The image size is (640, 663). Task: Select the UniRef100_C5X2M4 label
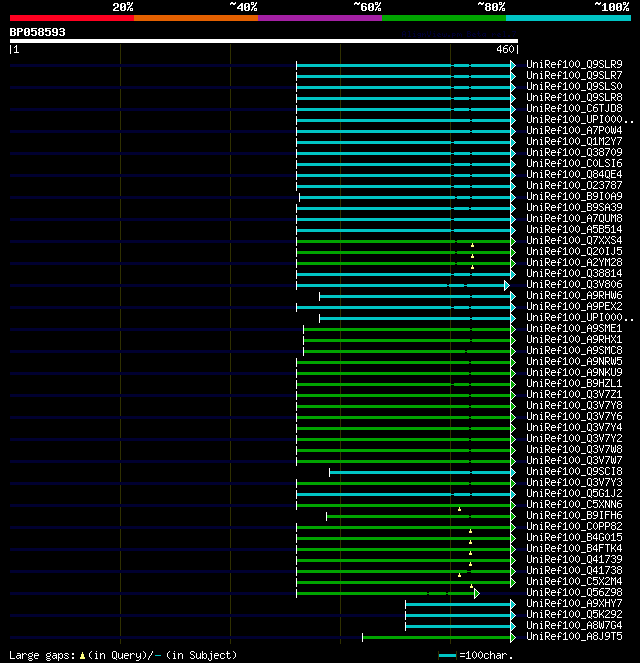(574, 581)
